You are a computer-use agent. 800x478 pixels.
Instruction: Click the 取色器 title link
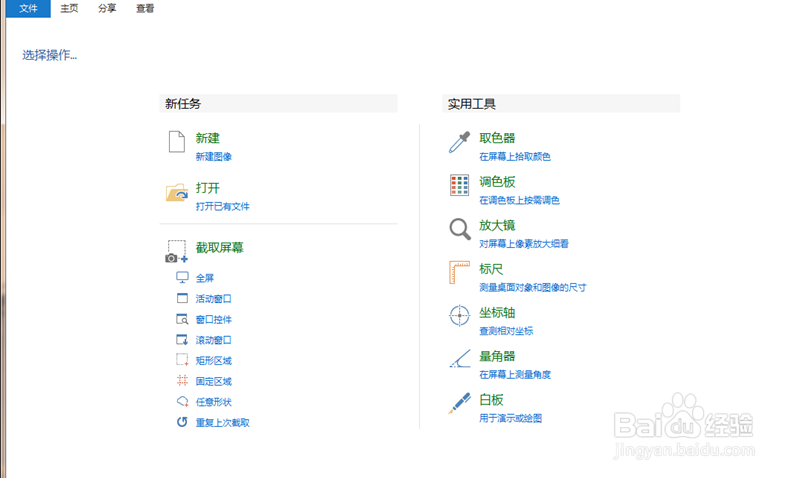(497, 138)
